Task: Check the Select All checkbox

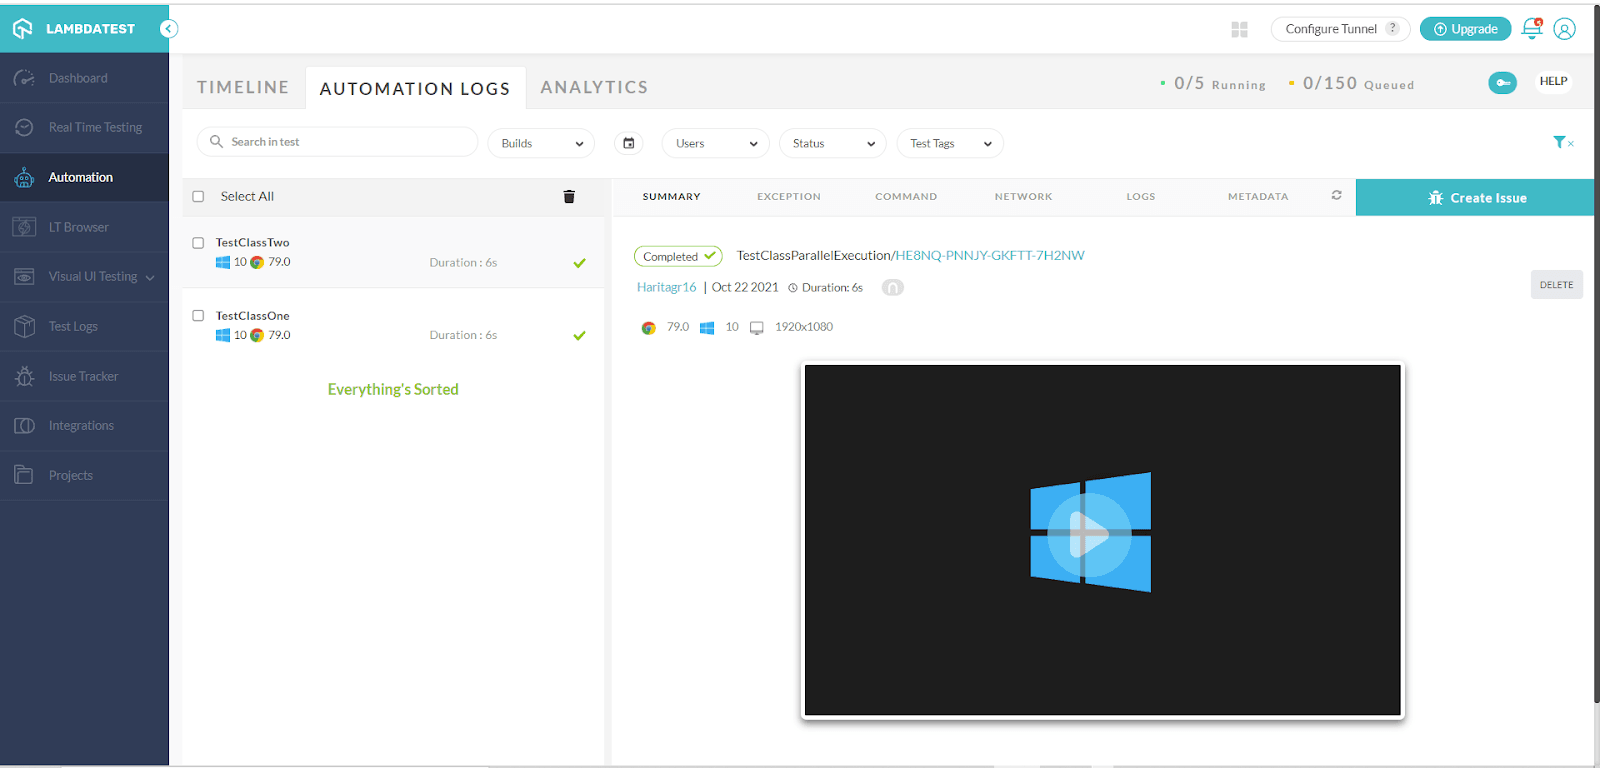Action: (x=198, y=197)
